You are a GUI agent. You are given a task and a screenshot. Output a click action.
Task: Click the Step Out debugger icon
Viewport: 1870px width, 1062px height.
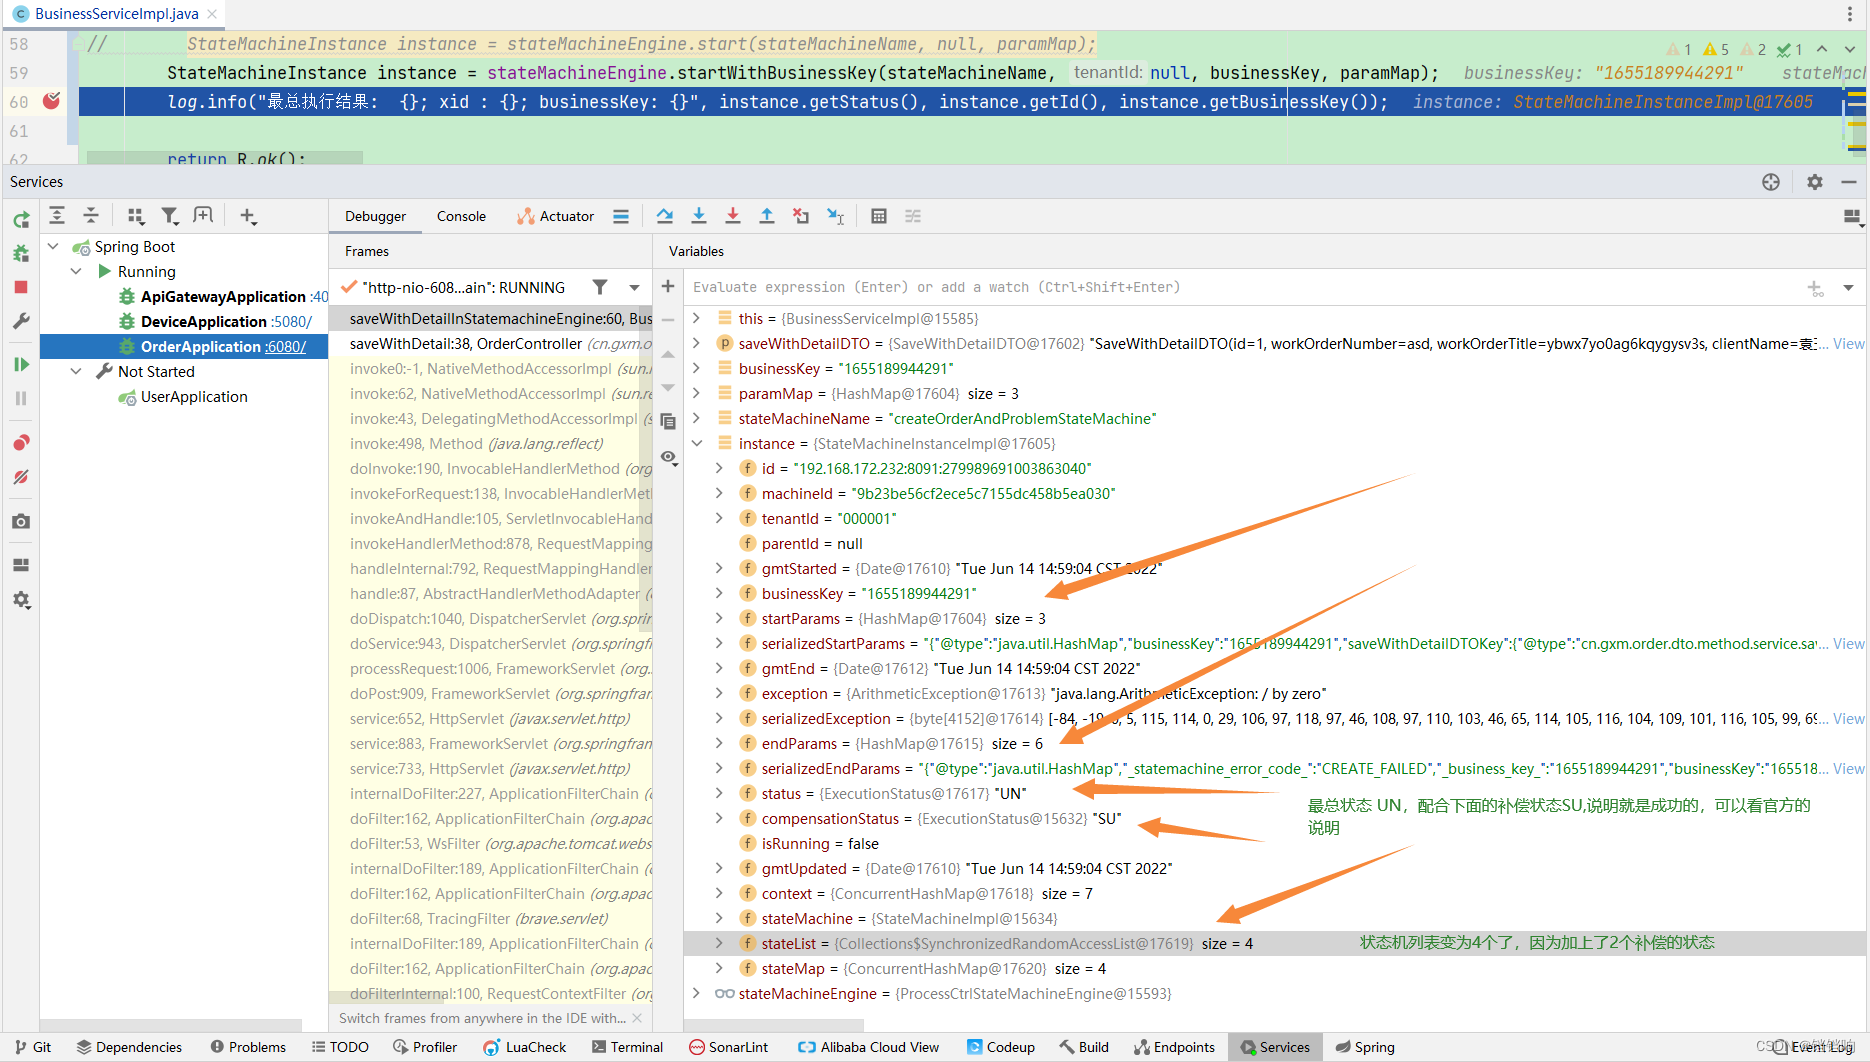tap(767, 216)
